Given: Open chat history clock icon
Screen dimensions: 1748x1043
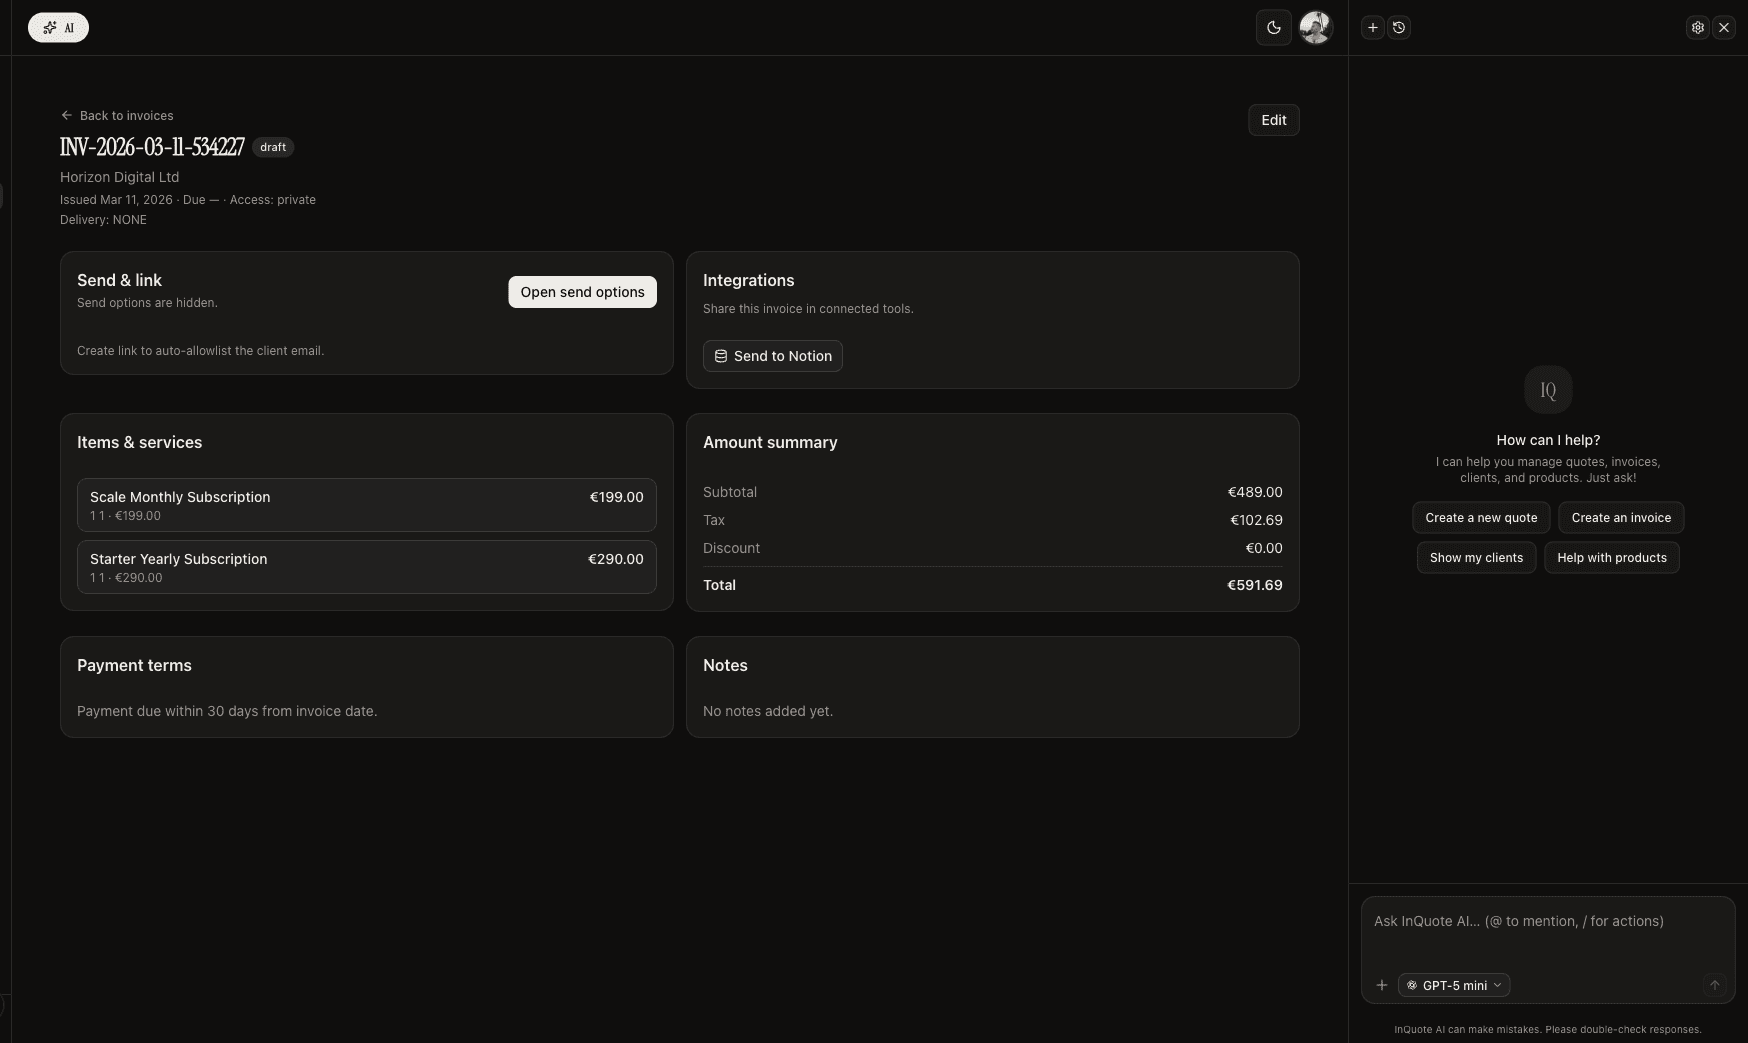Looking at the screenshot, I should (1399, 28).
